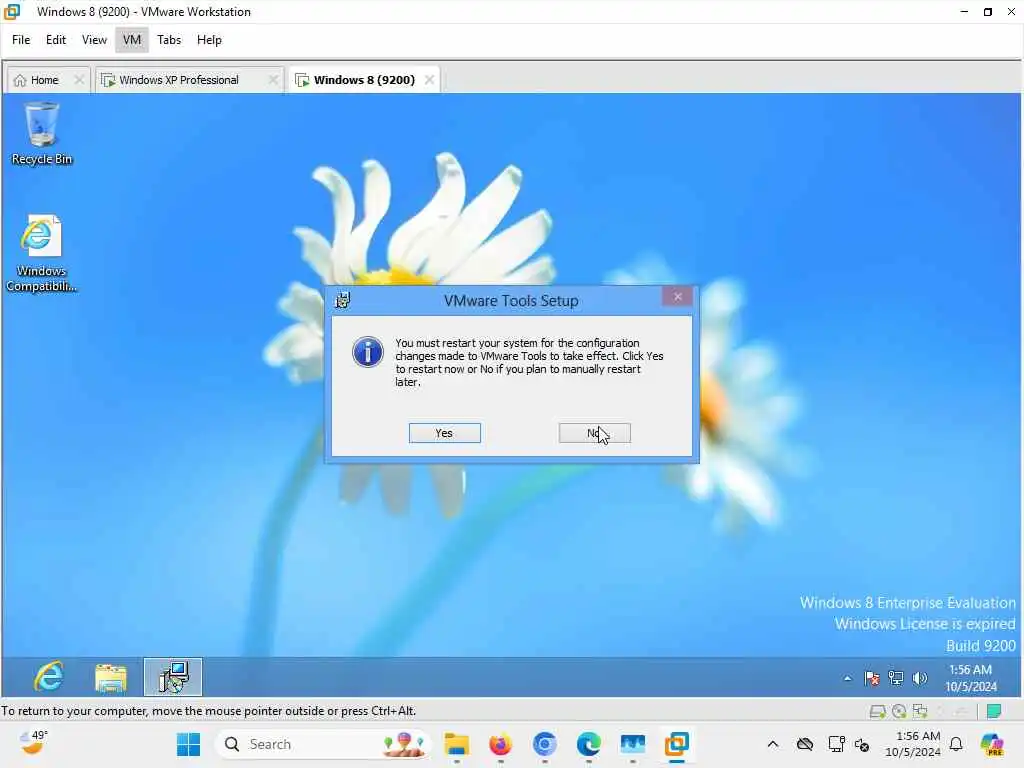Screen dimensions: 1024x768
Task: Open the File menu
Action: tap(21, 40)
